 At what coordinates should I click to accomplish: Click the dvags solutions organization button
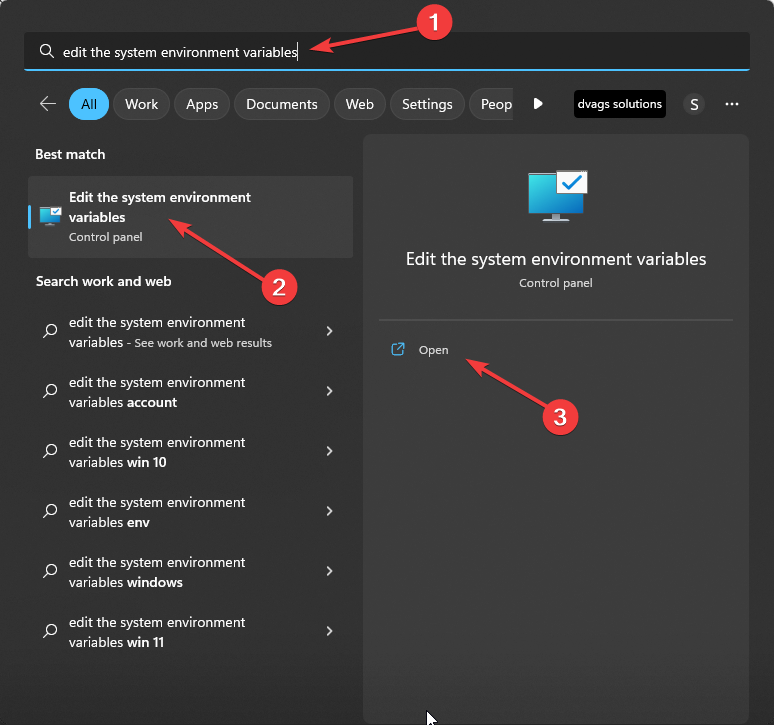[619, 104]
